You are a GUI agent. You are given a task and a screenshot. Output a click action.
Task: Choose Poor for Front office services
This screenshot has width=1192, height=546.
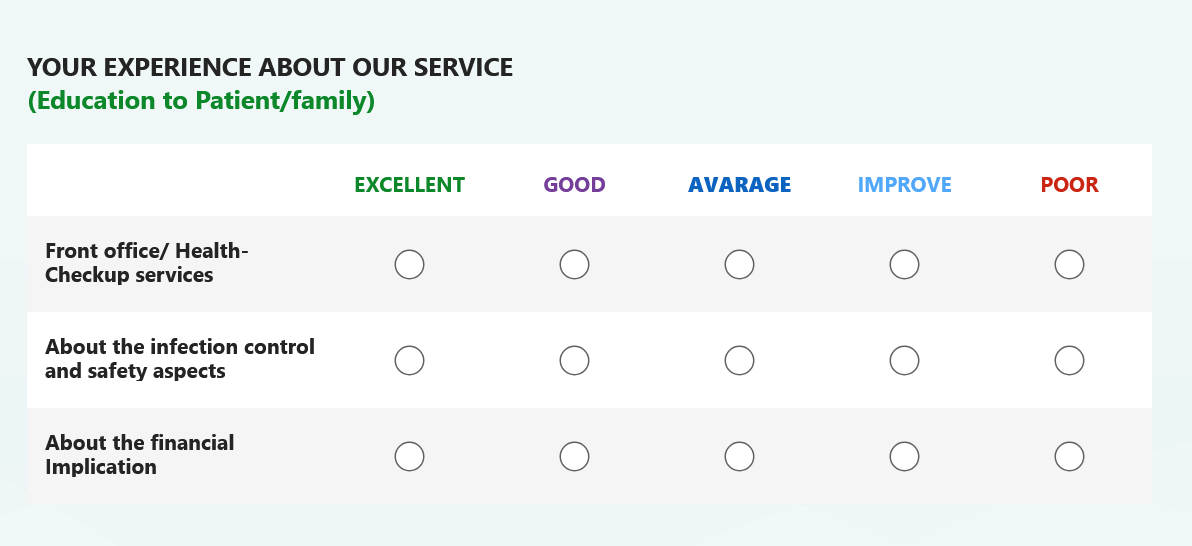click(1069, 265)
